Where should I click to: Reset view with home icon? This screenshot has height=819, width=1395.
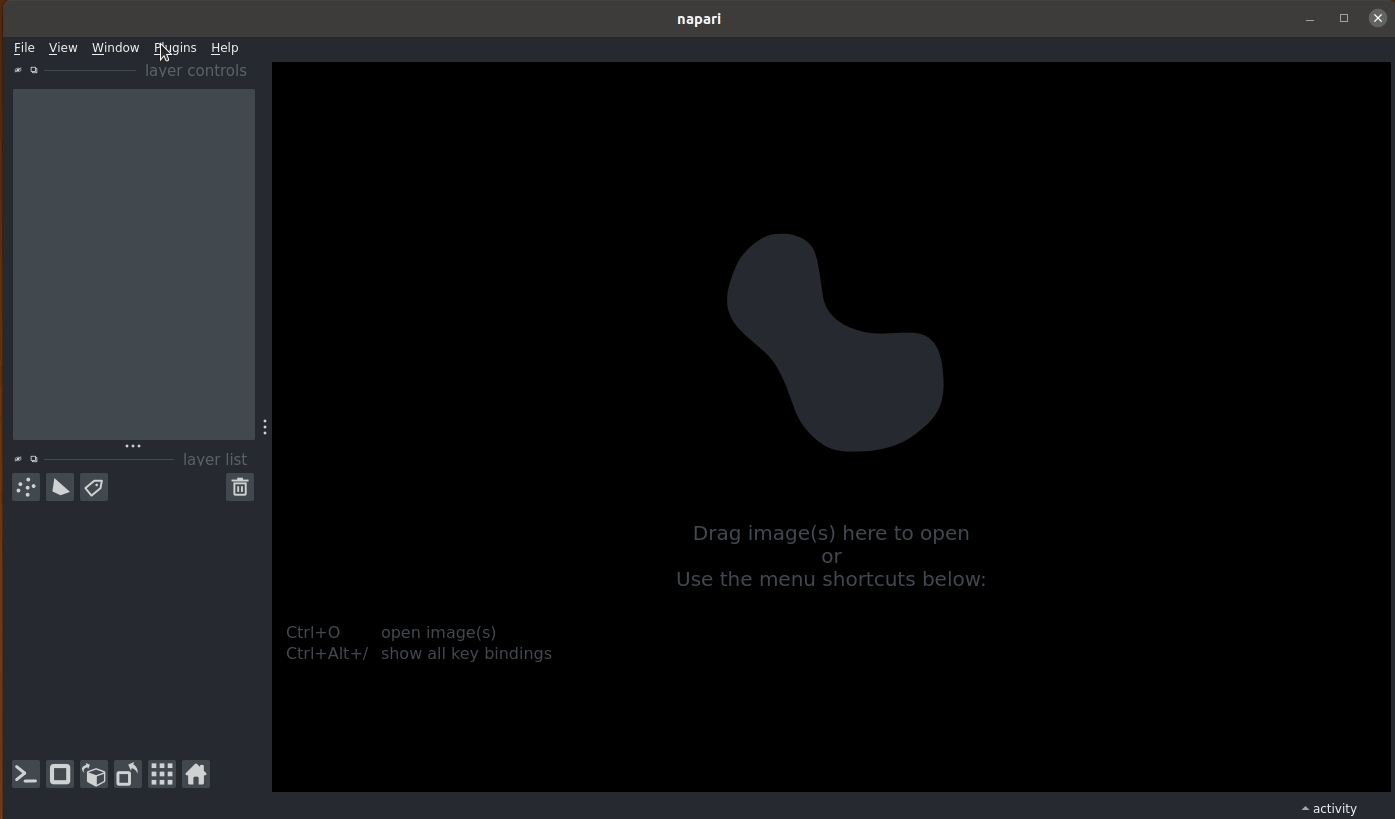point(196,774)
